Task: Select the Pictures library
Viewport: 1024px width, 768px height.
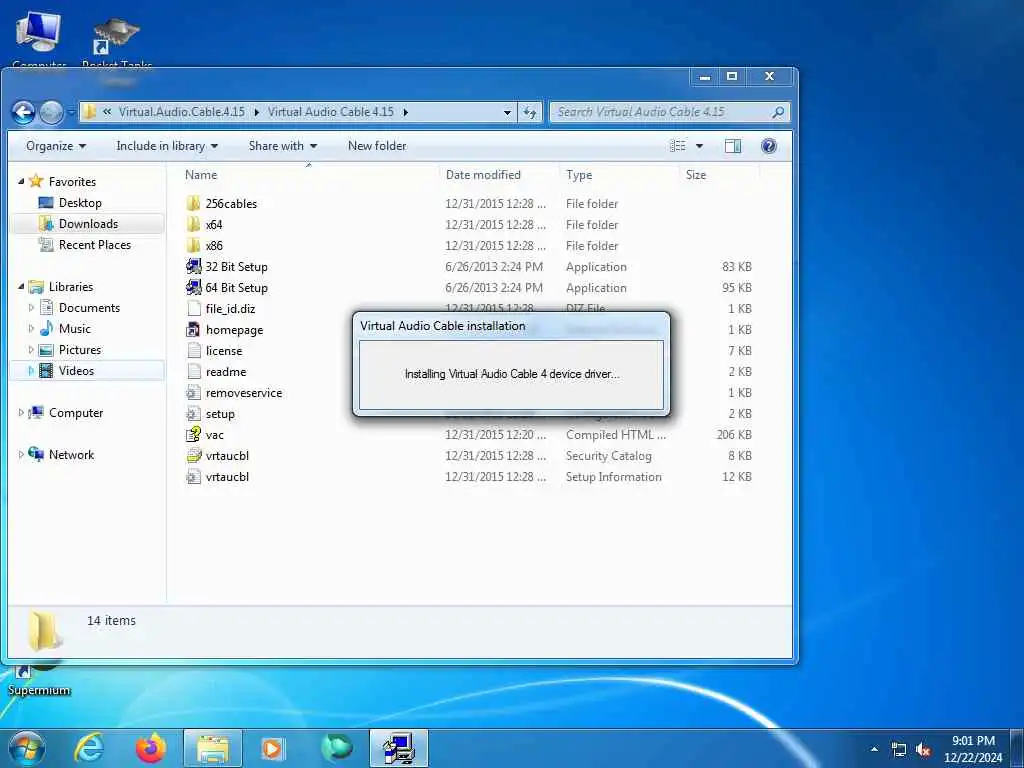Action: click(80, 349)
